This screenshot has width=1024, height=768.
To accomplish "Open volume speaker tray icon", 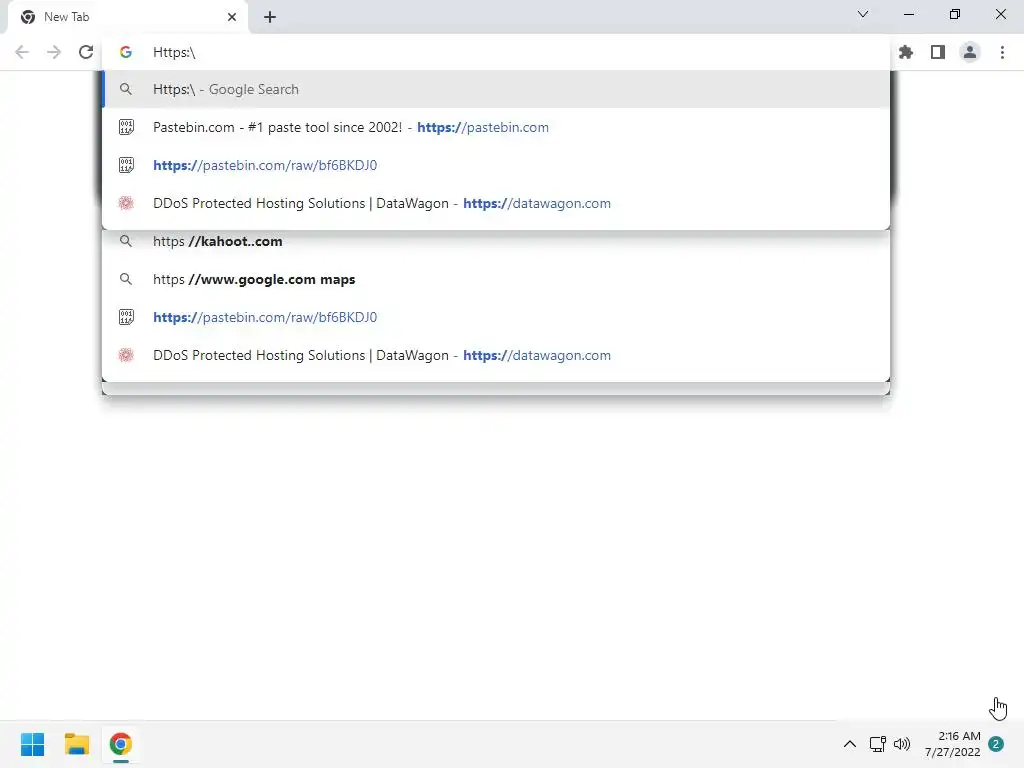I will point(902,744).
